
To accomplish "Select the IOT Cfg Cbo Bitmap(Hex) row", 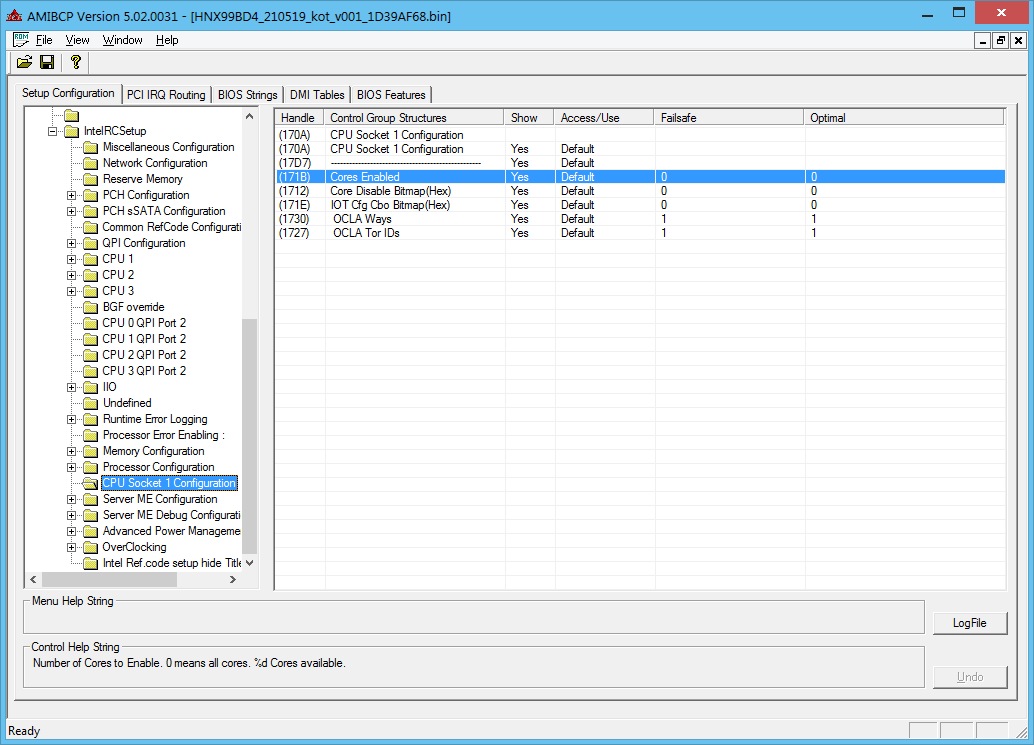I will click(640, 205).
